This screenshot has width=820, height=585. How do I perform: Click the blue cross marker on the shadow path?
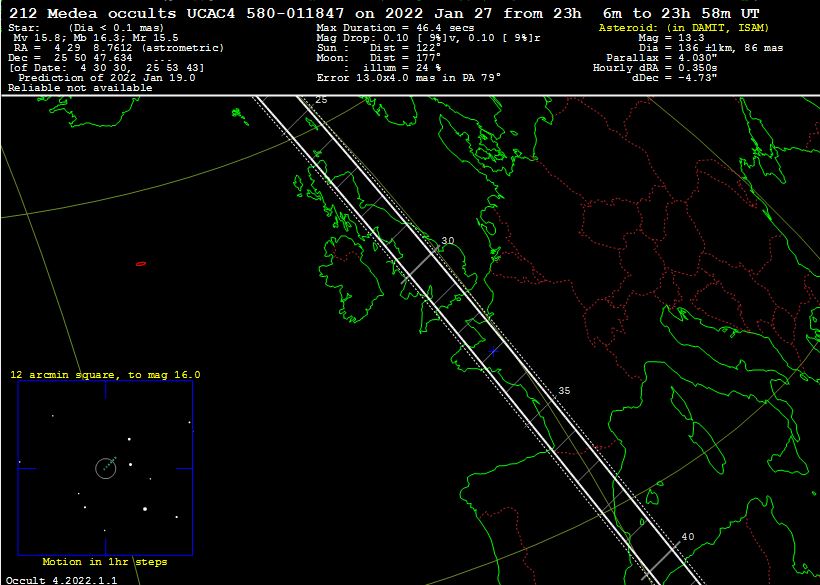492,351
